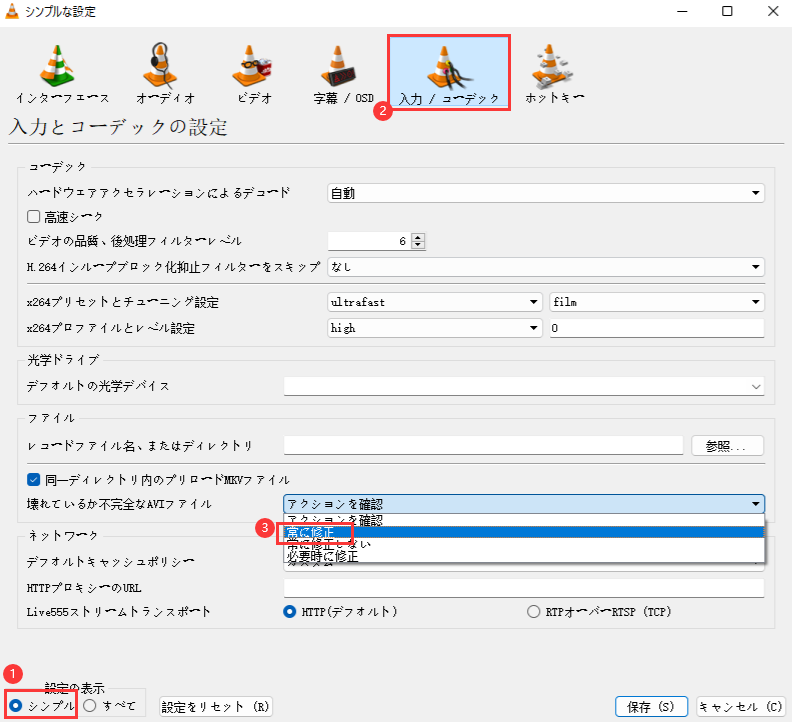This screenshot has height=722, width=792.
Task: Click the 参照... browse button
Action: pyautogui.click(x=727, y=446)
